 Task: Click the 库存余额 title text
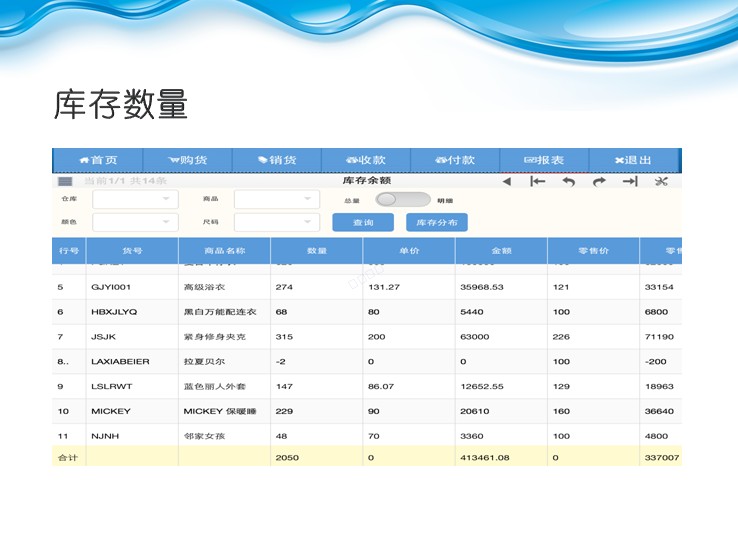pos(367,180)
